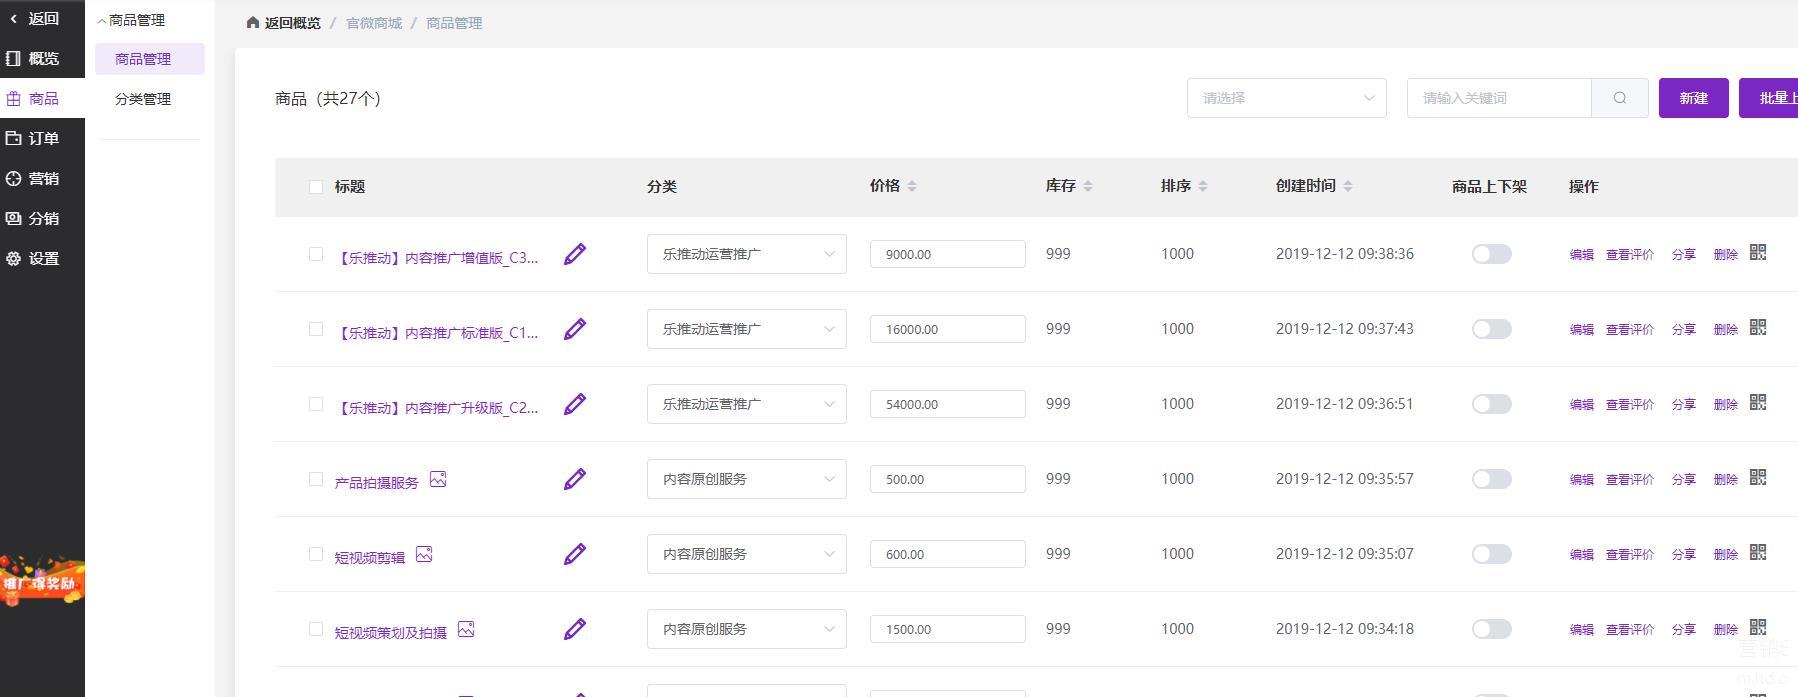Image resolution: width=1798 pixels, height=697 pixels.
Task: Click the 新建 button
Action: pyautogui.click(x=1693, y=98)
